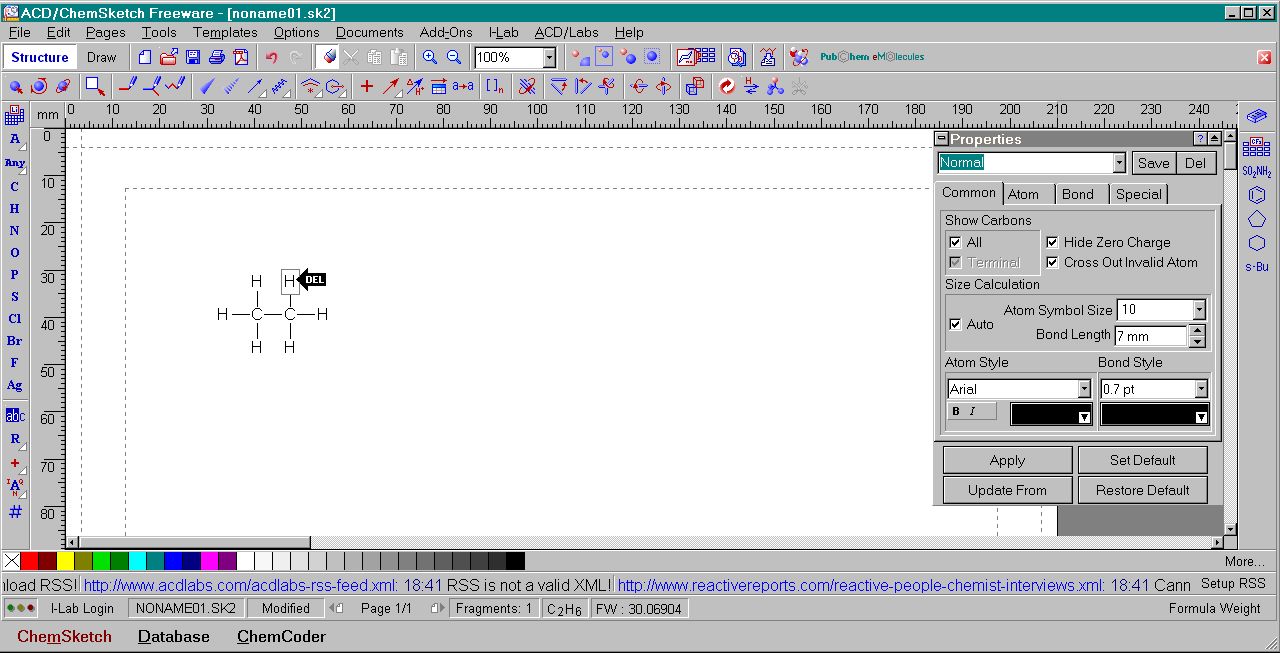Open the Arial font dropdown
This screenshot has height=653, width=1280.
[1084, 389]
